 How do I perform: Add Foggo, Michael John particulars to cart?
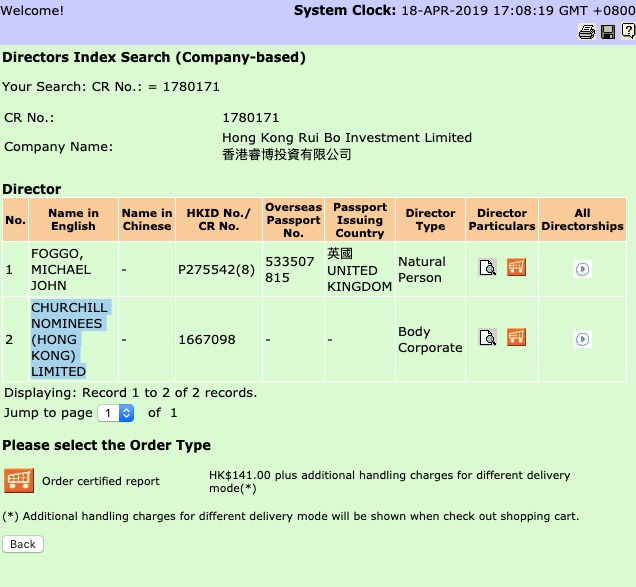(516, 268)
